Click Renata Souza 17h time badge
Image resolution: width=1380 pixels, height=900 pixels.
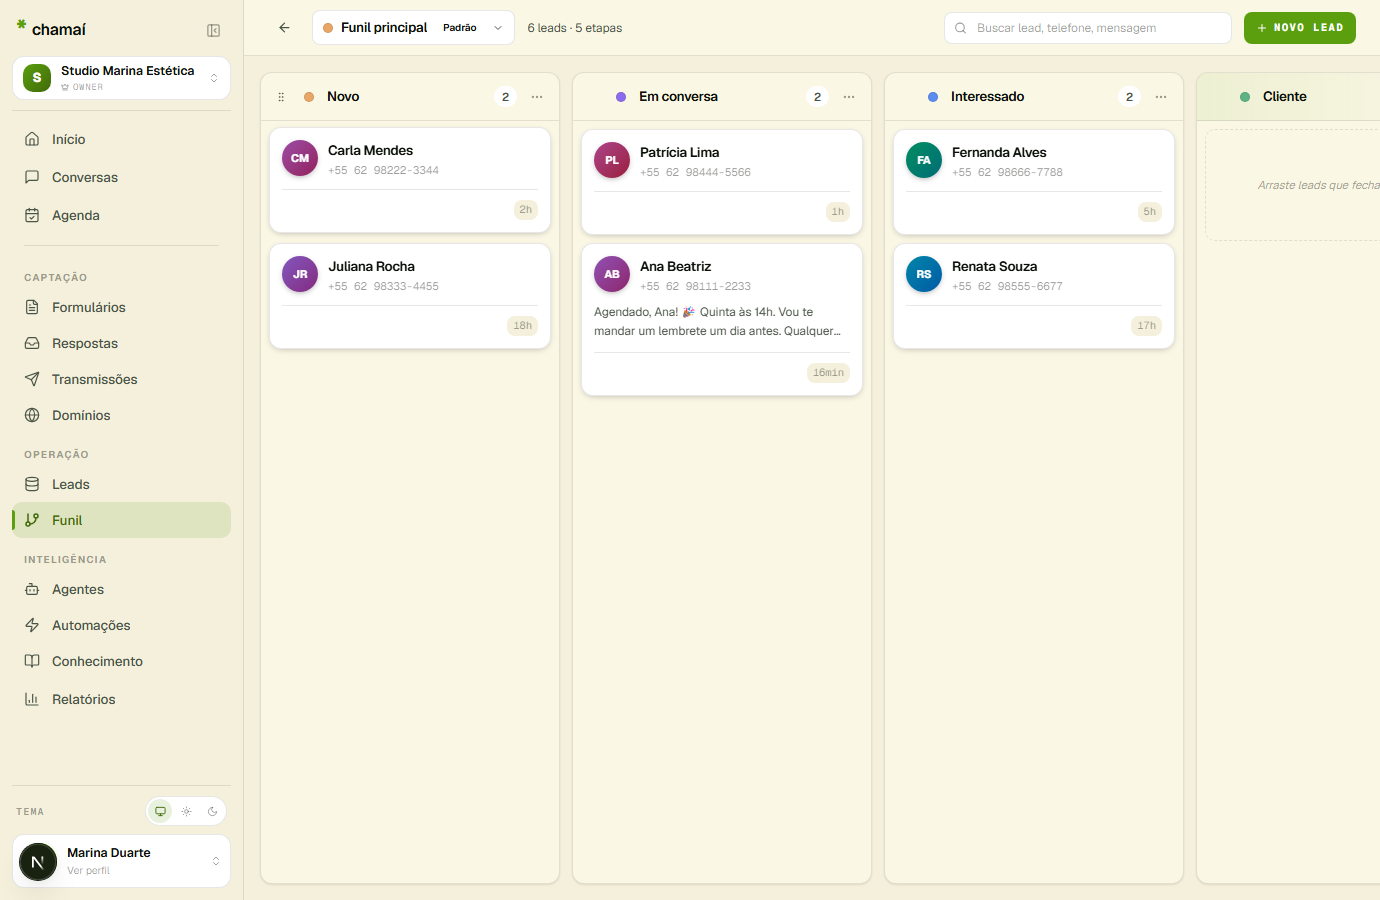click(1146, 326)
